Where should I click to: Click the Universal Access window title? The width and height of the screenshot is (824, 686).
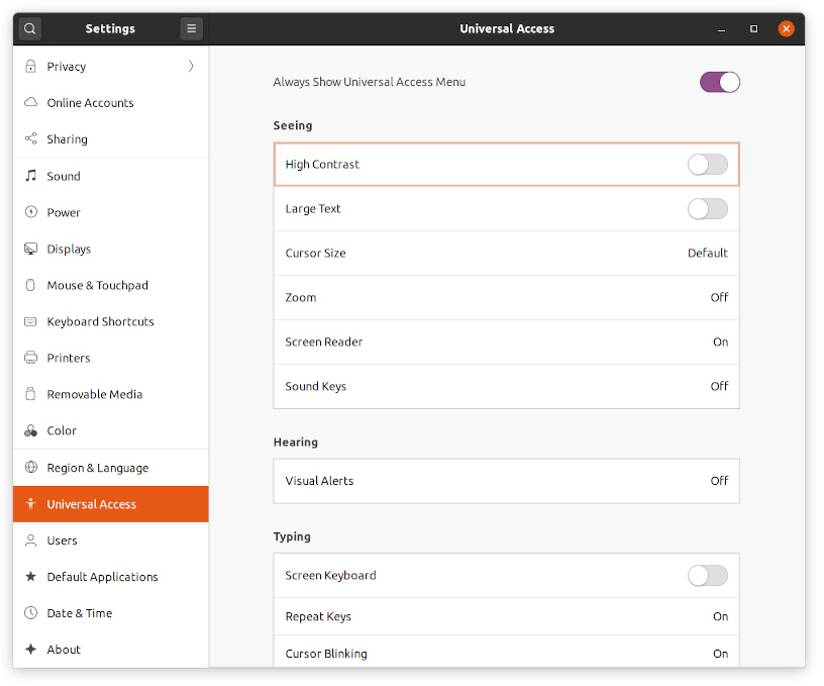pos(507,28)
